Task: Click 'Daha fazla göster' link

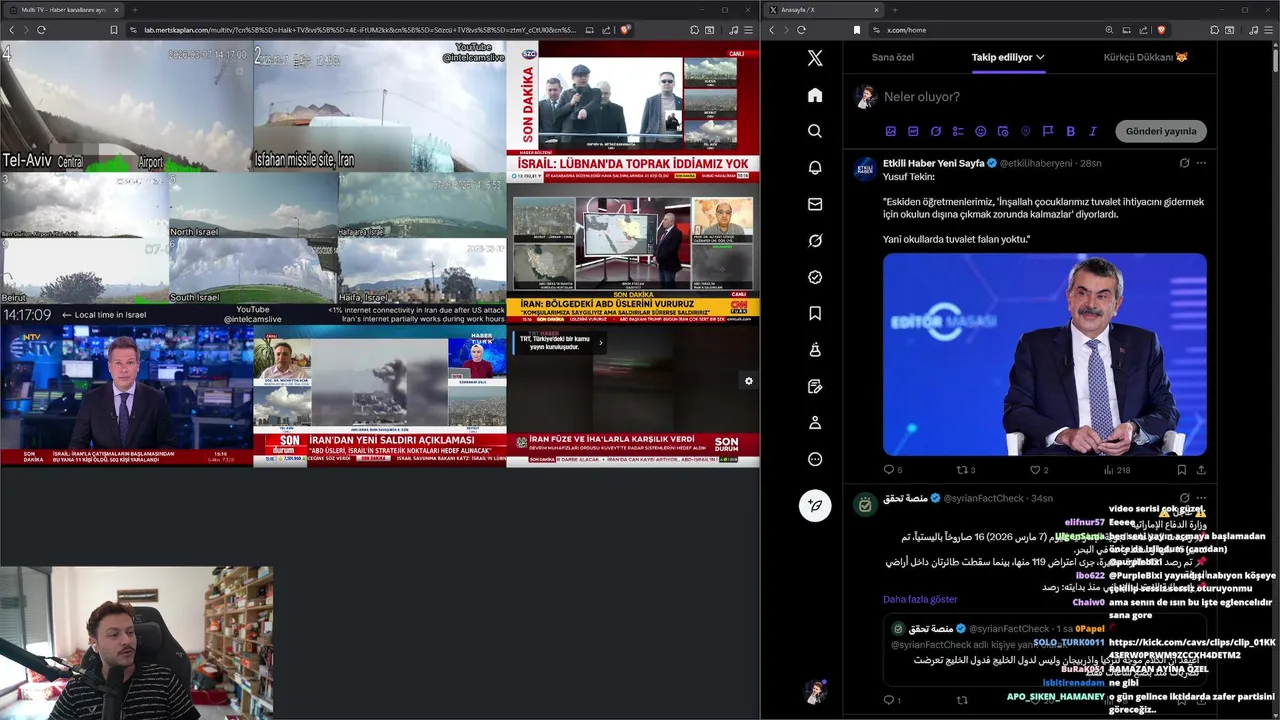Action: (x=920, y=599)
